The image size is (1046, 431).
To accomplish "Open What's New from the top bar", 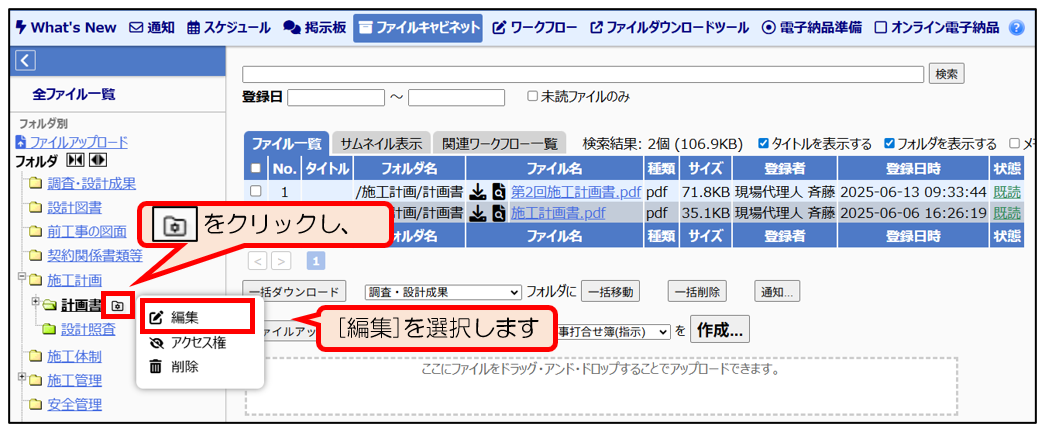I will coord(66,28).
